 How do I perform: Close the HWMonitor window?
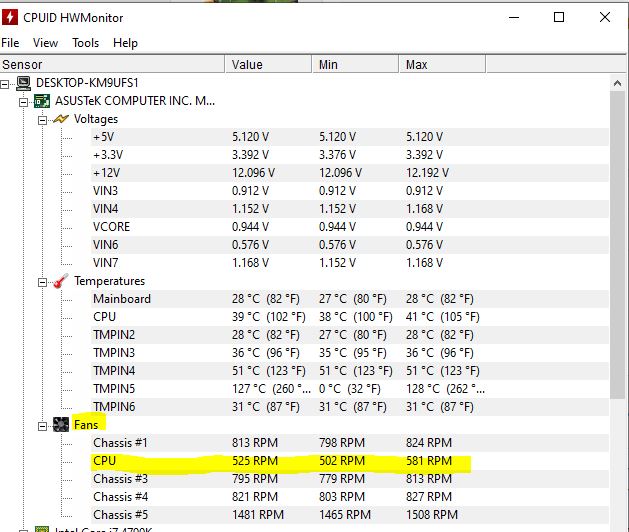tap(605, 17)
